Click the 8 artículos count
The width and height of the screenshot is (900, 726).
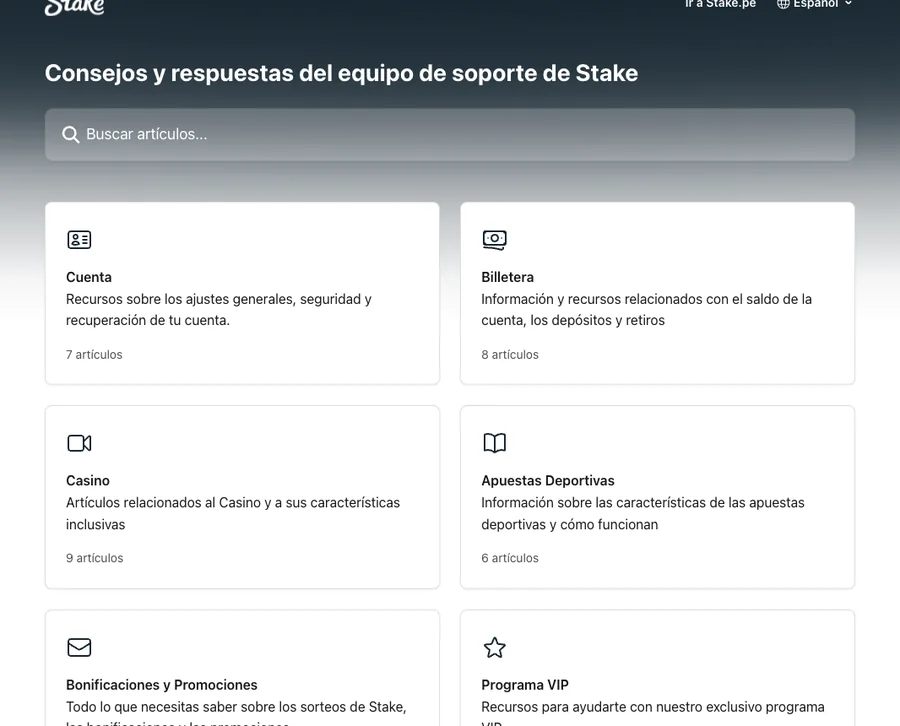coord(510,355)
